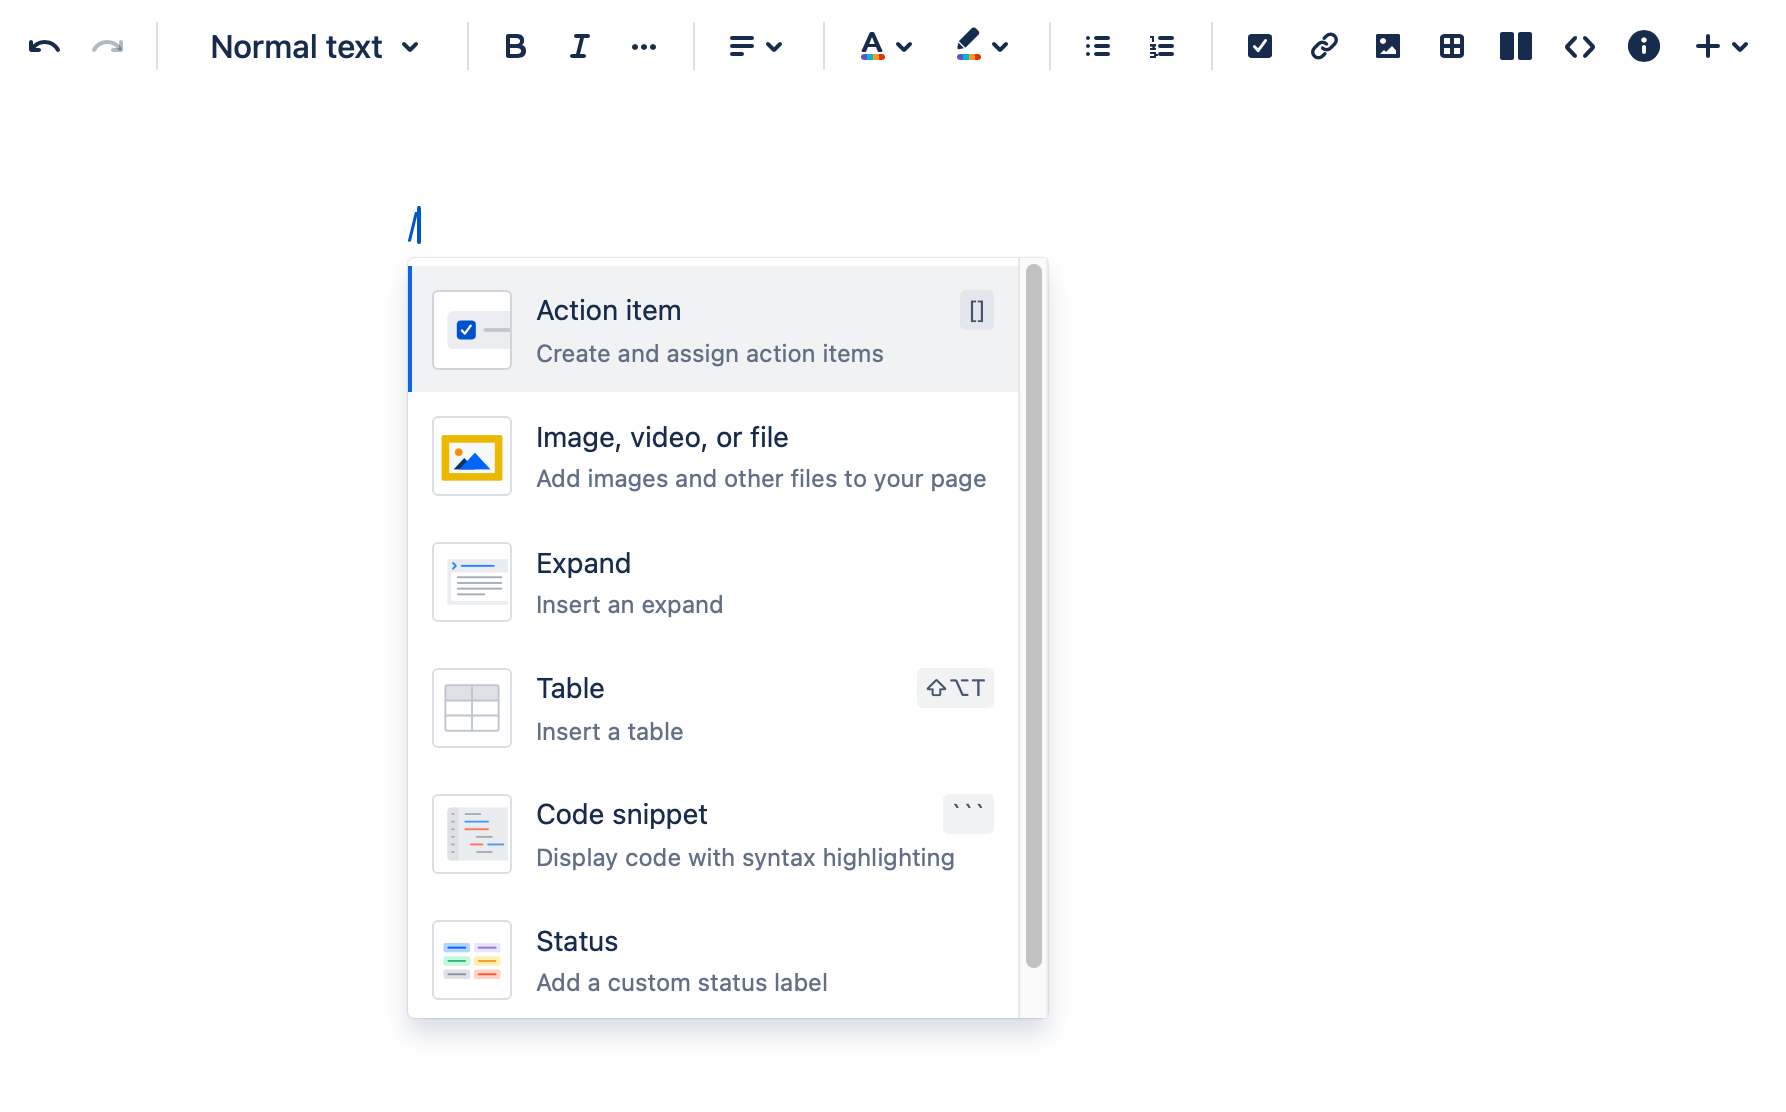Screen dimensions: 1786x1112
Task: Toggle italic formatting
Action: tap(579, 47)
